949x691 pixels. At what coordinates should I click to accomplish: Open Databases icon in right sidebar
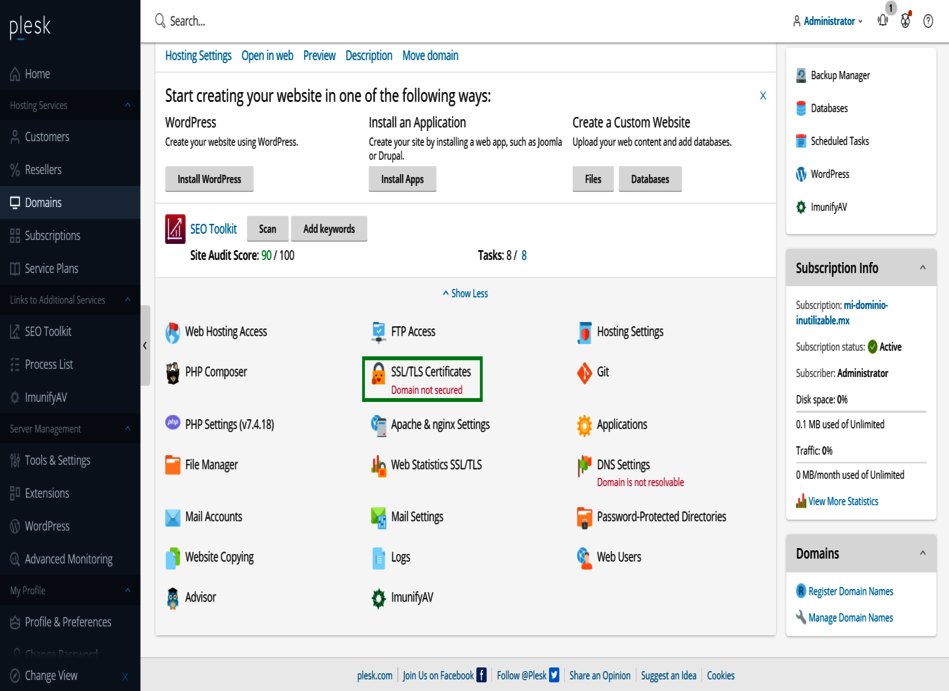tap(801, 108)
